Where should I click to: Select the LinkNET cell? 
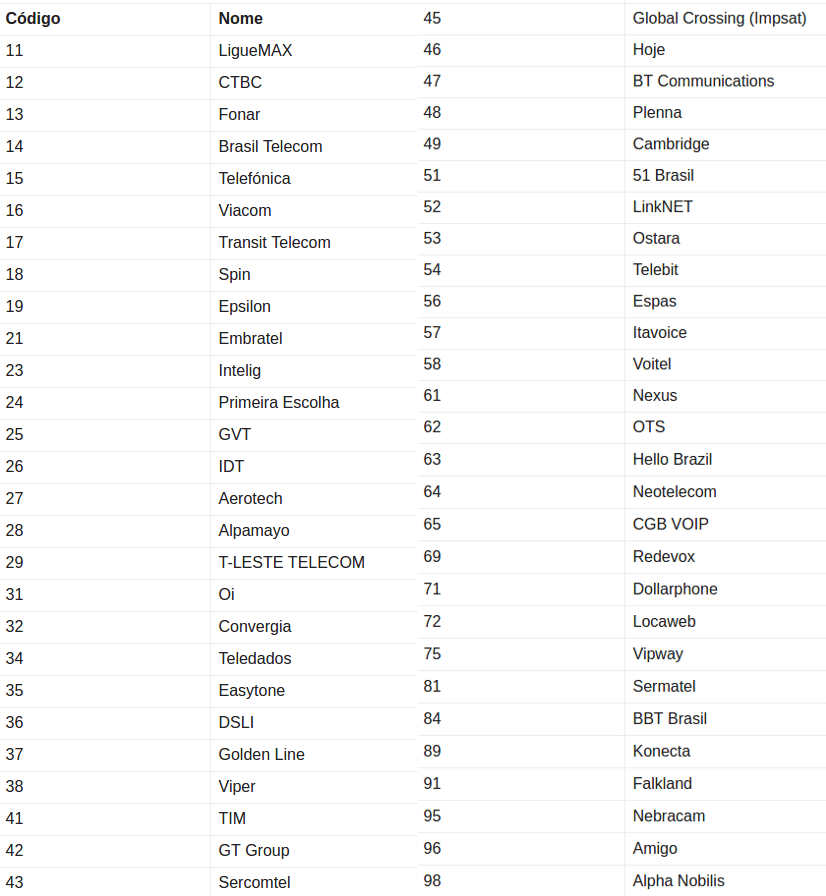[662, 207]
